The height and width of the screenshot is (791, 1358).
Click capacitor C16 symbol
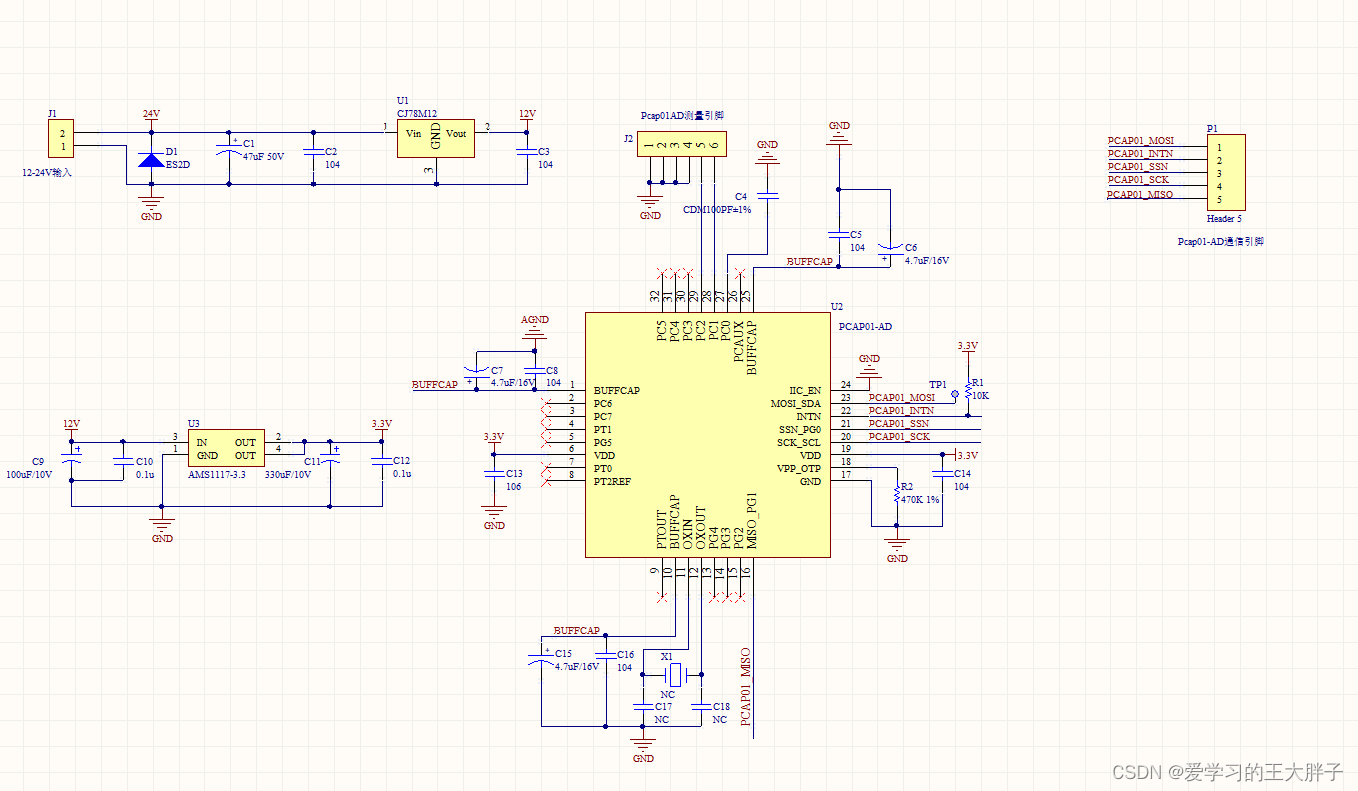[604, 654]
